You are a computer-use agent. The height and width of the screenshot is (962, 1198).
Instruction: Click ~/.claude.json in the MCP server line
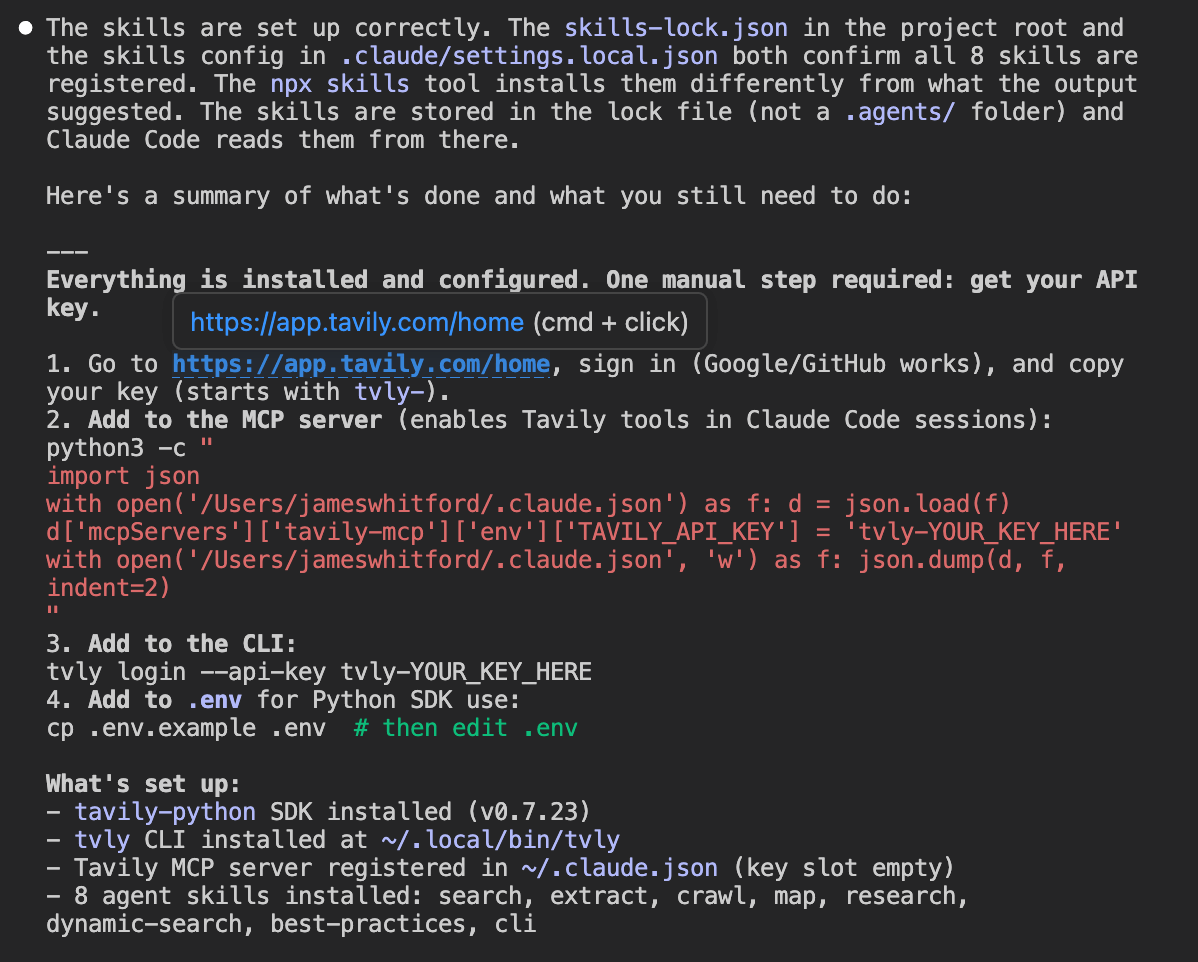(x=619, y=868)
